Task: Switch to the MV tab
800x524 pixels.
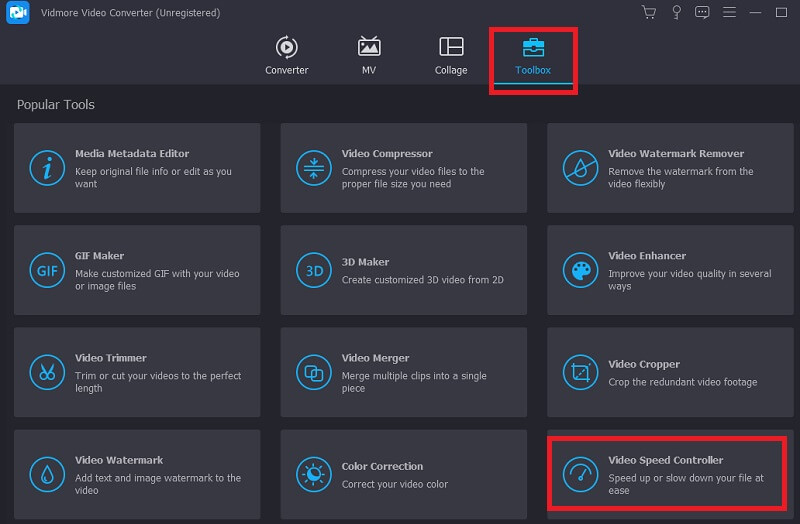Action: [369, 56]
